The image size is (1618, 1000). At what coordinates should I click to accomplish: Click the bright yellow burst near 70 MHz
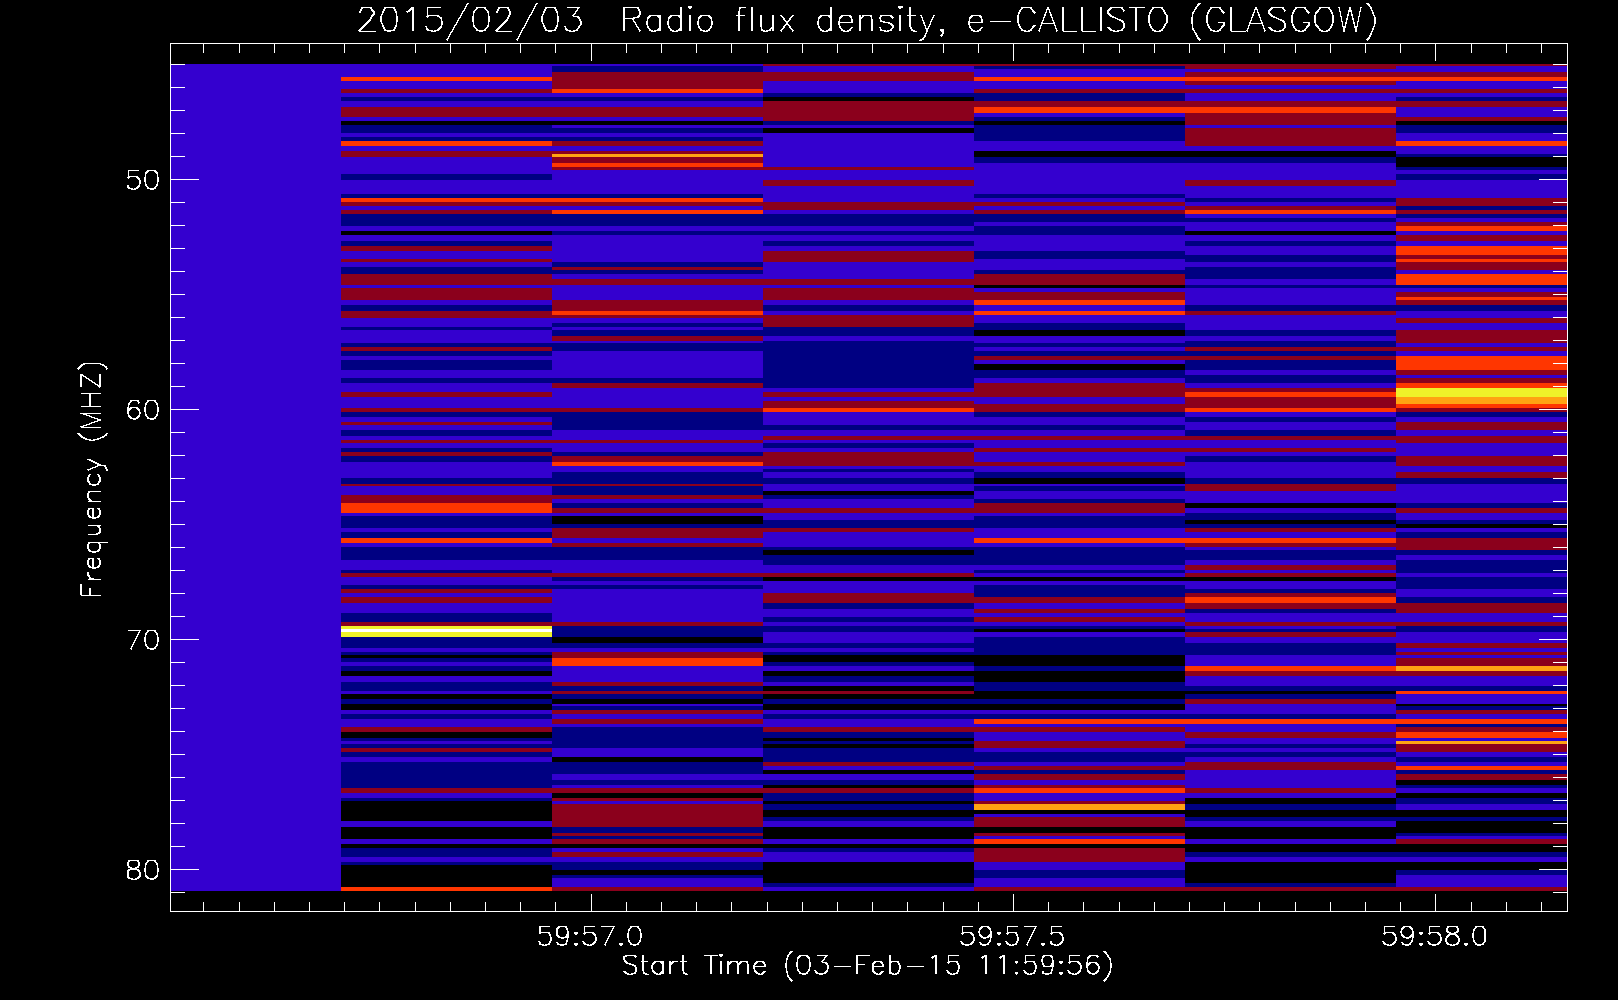click(446, 631)
